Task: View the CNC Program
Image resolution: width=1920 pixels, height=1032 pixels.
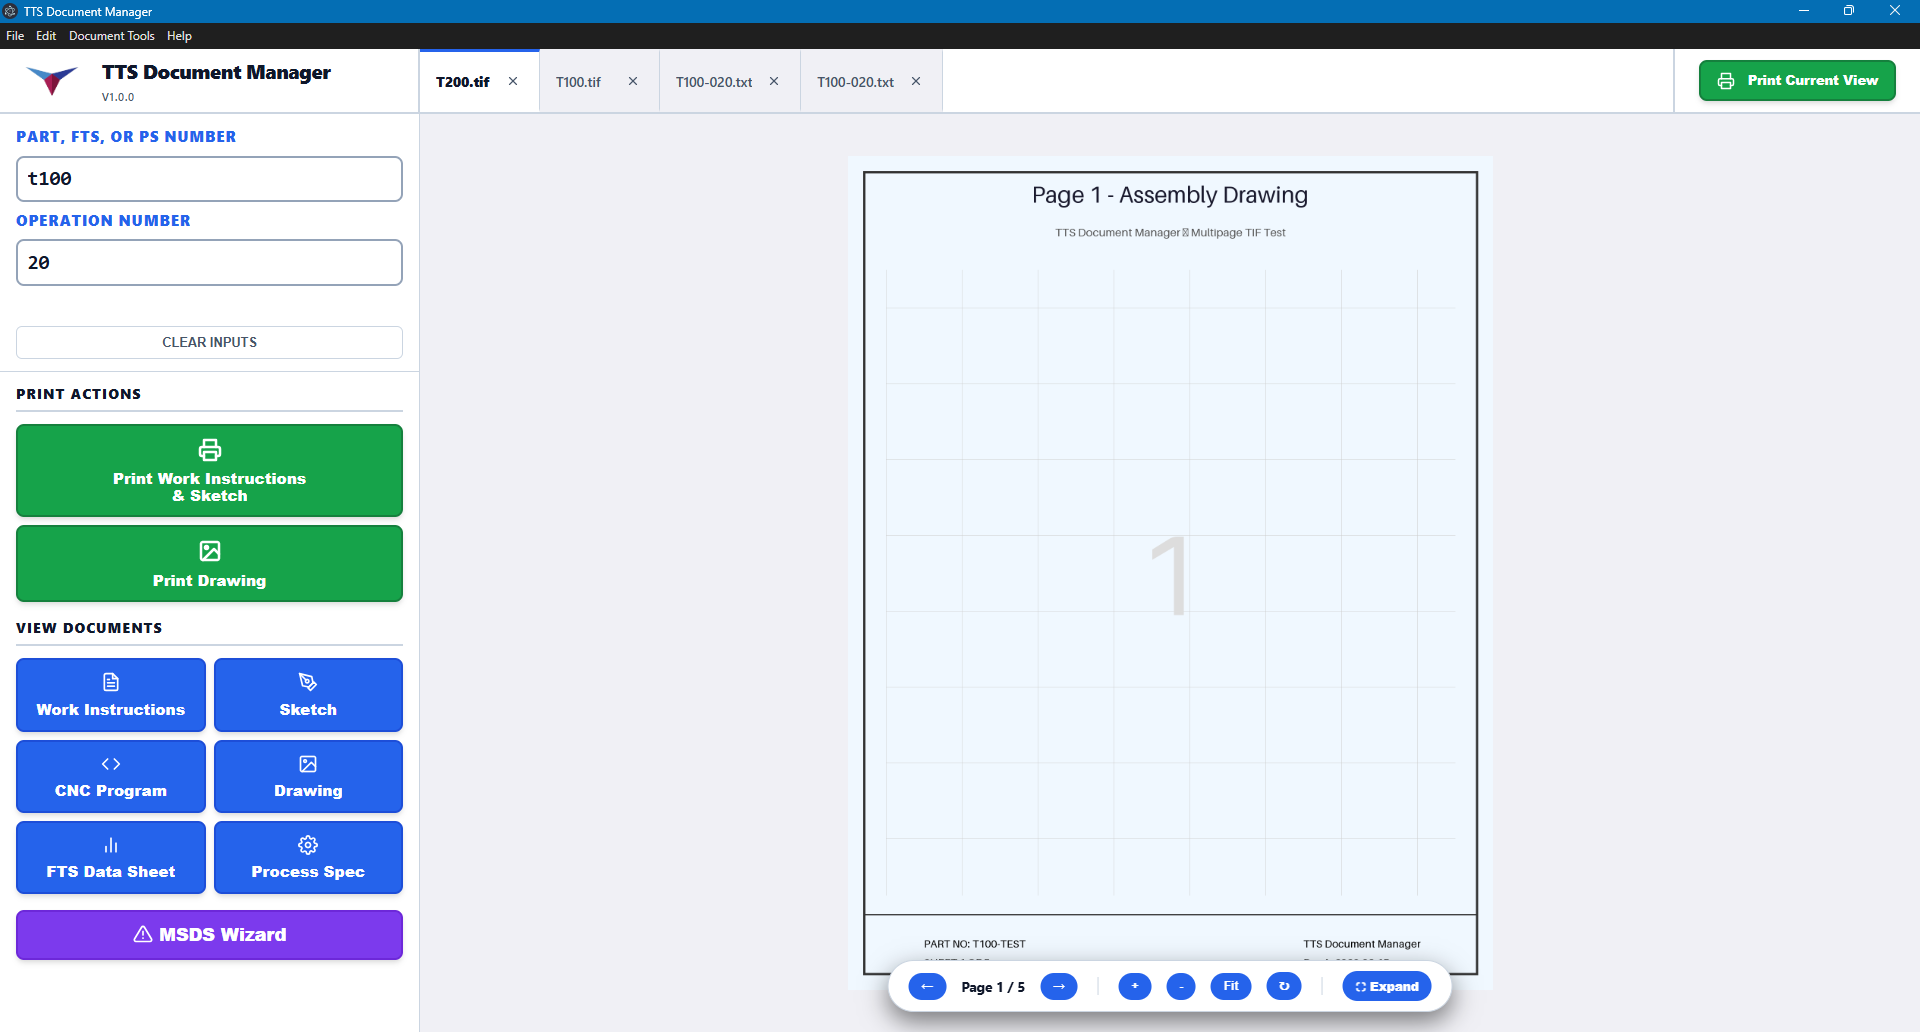Action: [x=111, y=777]
